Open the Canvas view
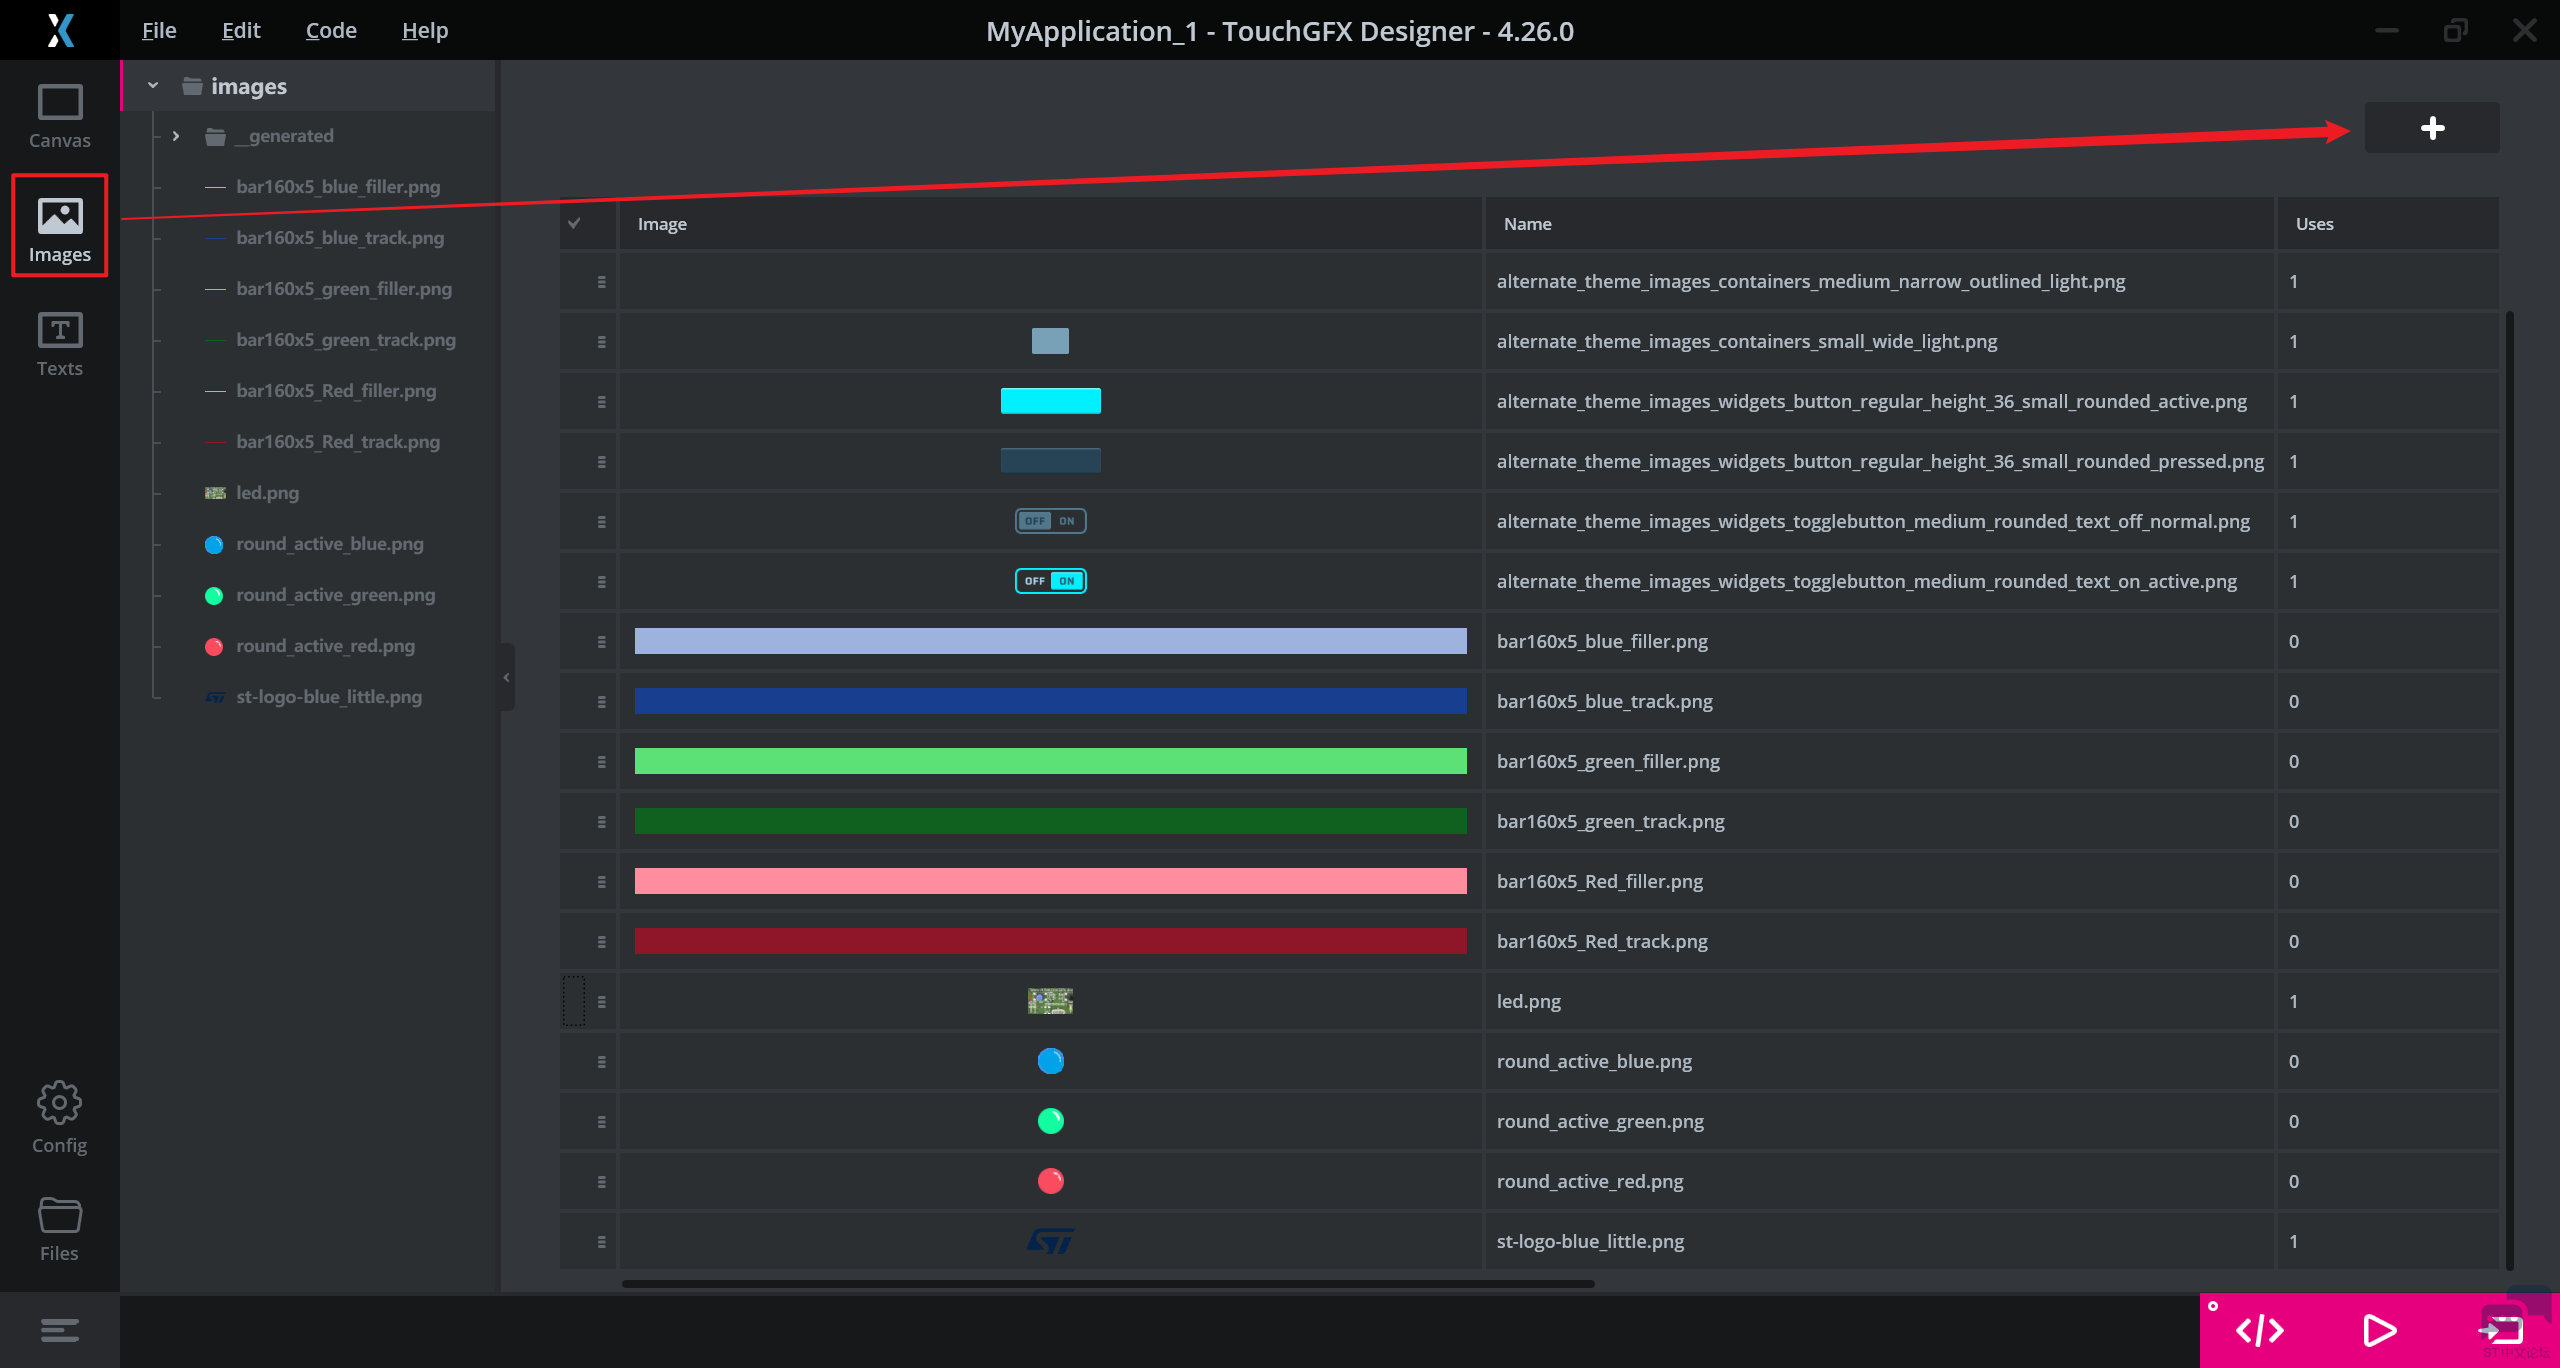2560x1368 pixels. [x=59, y=116]
